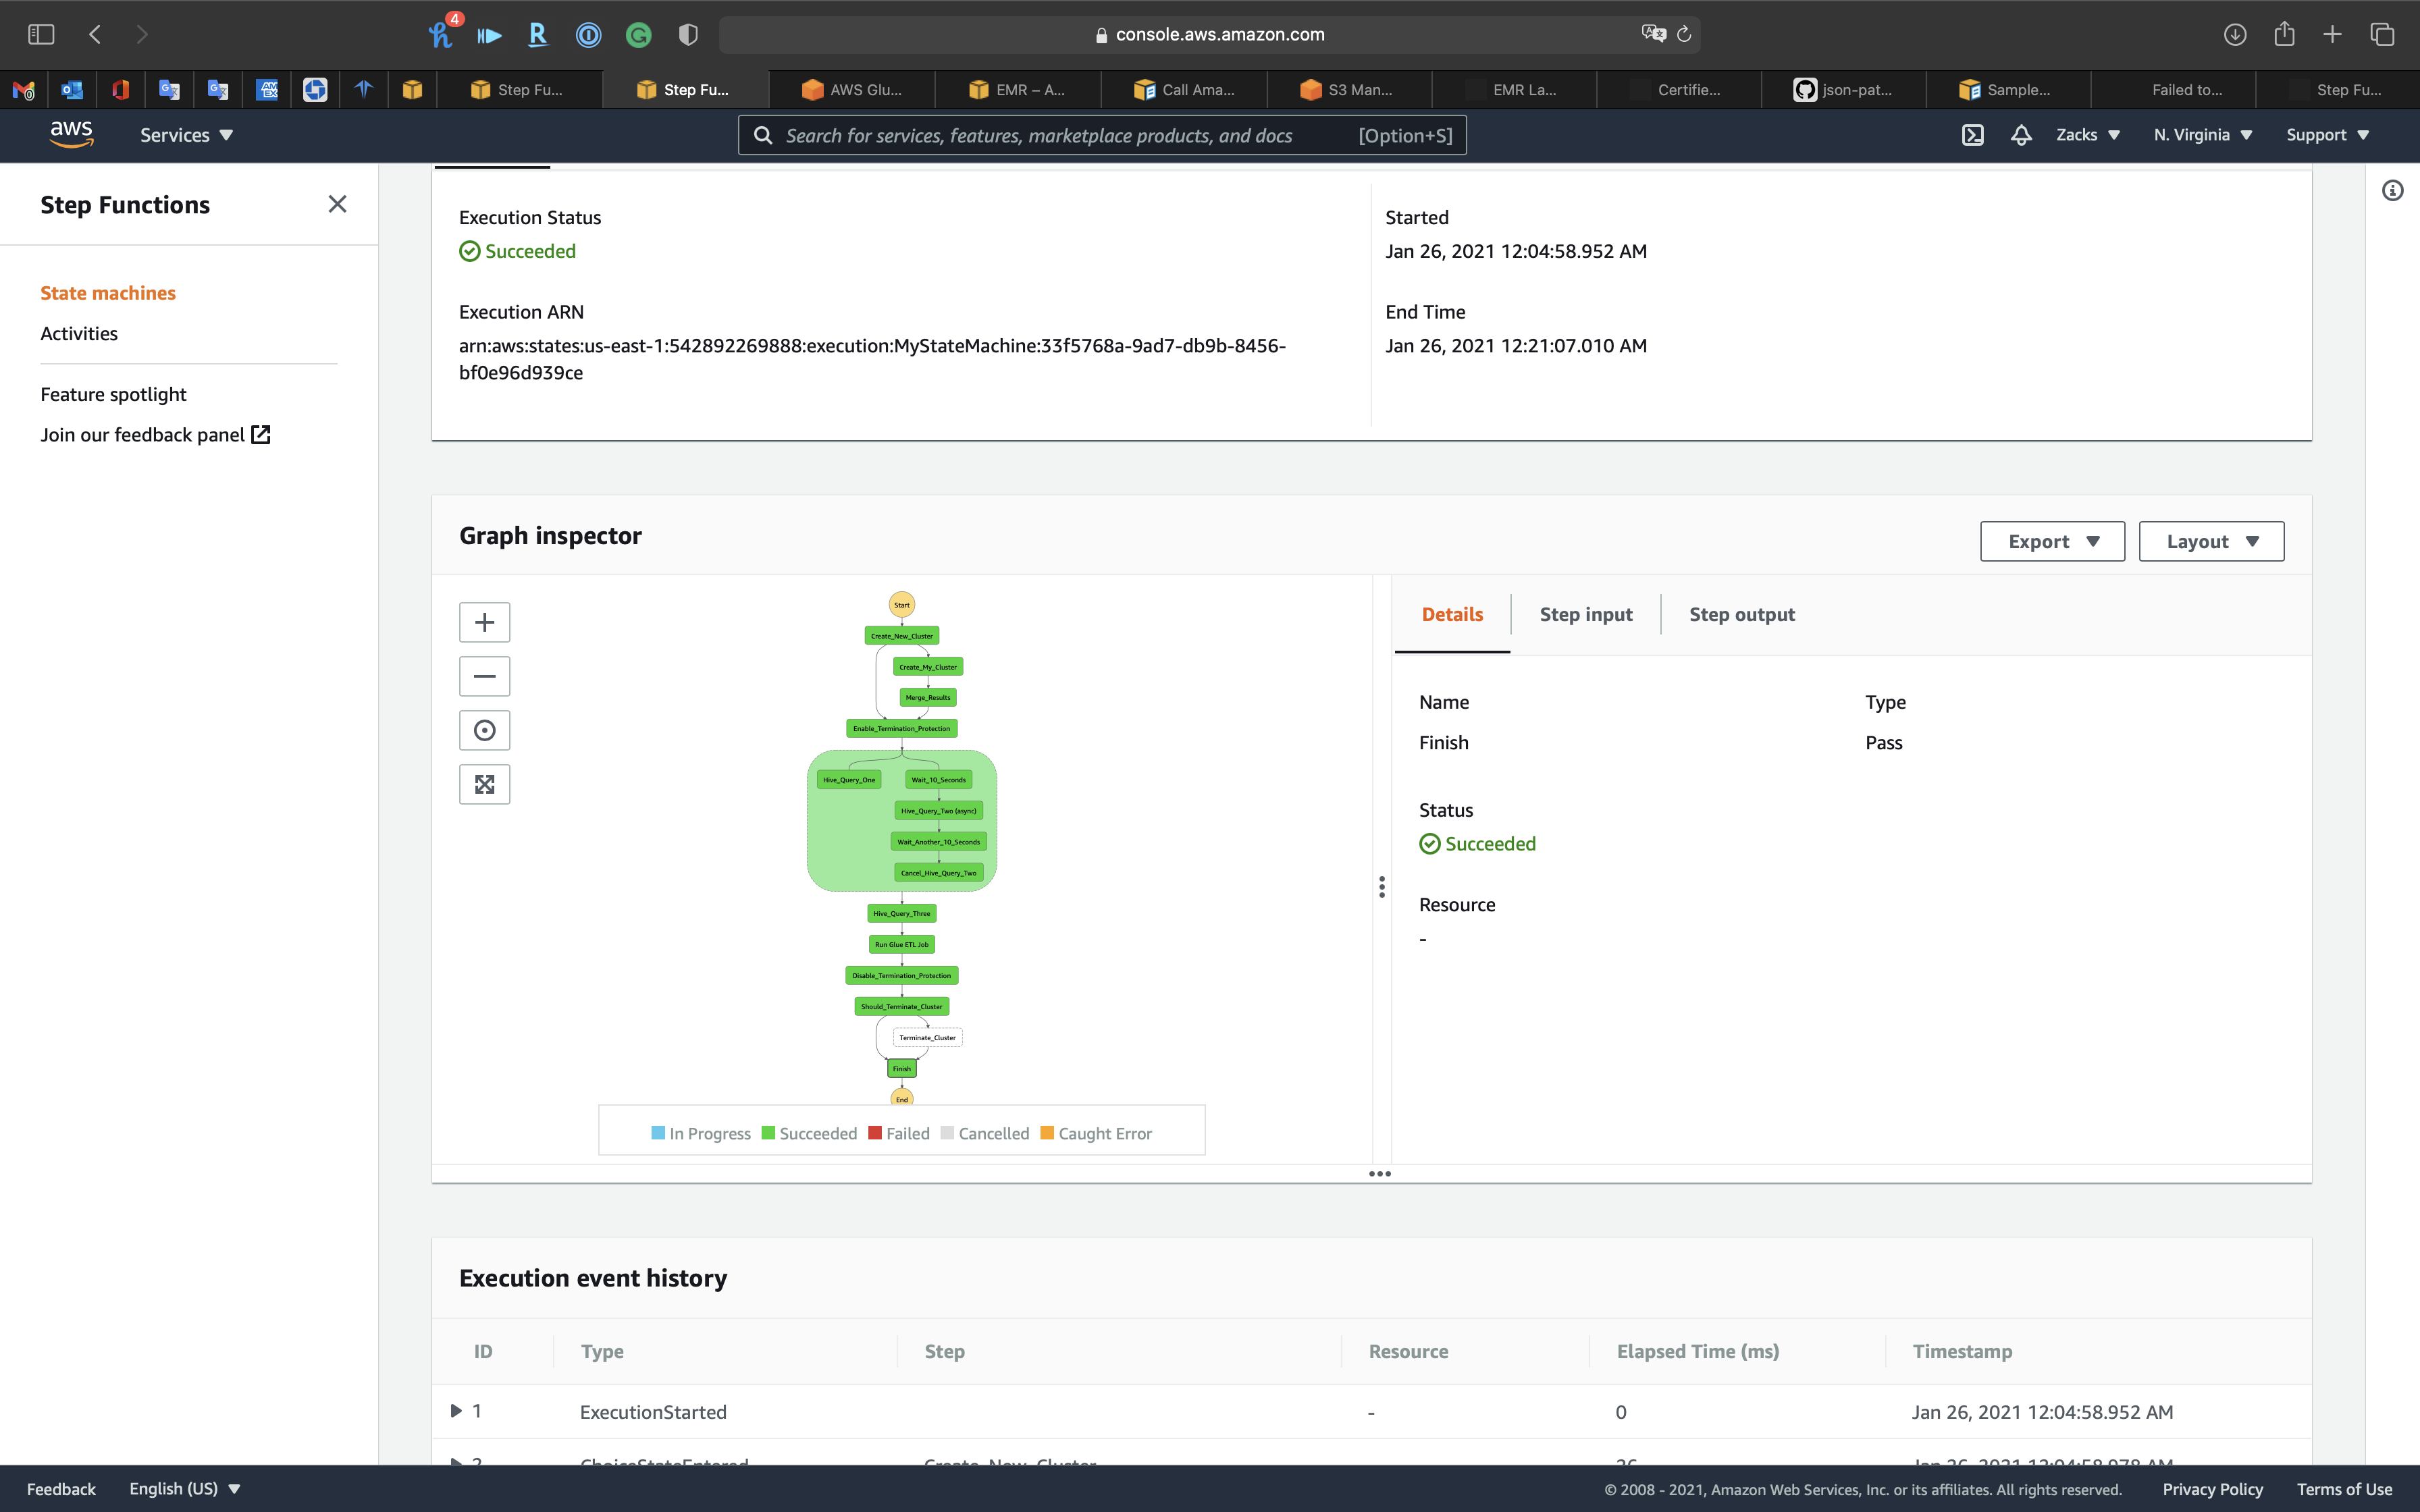Viewport: 2420px width, 1512px height.
Task: Click the info icon at right edge
Action: pyautogui.click(x=2392, y=190)
